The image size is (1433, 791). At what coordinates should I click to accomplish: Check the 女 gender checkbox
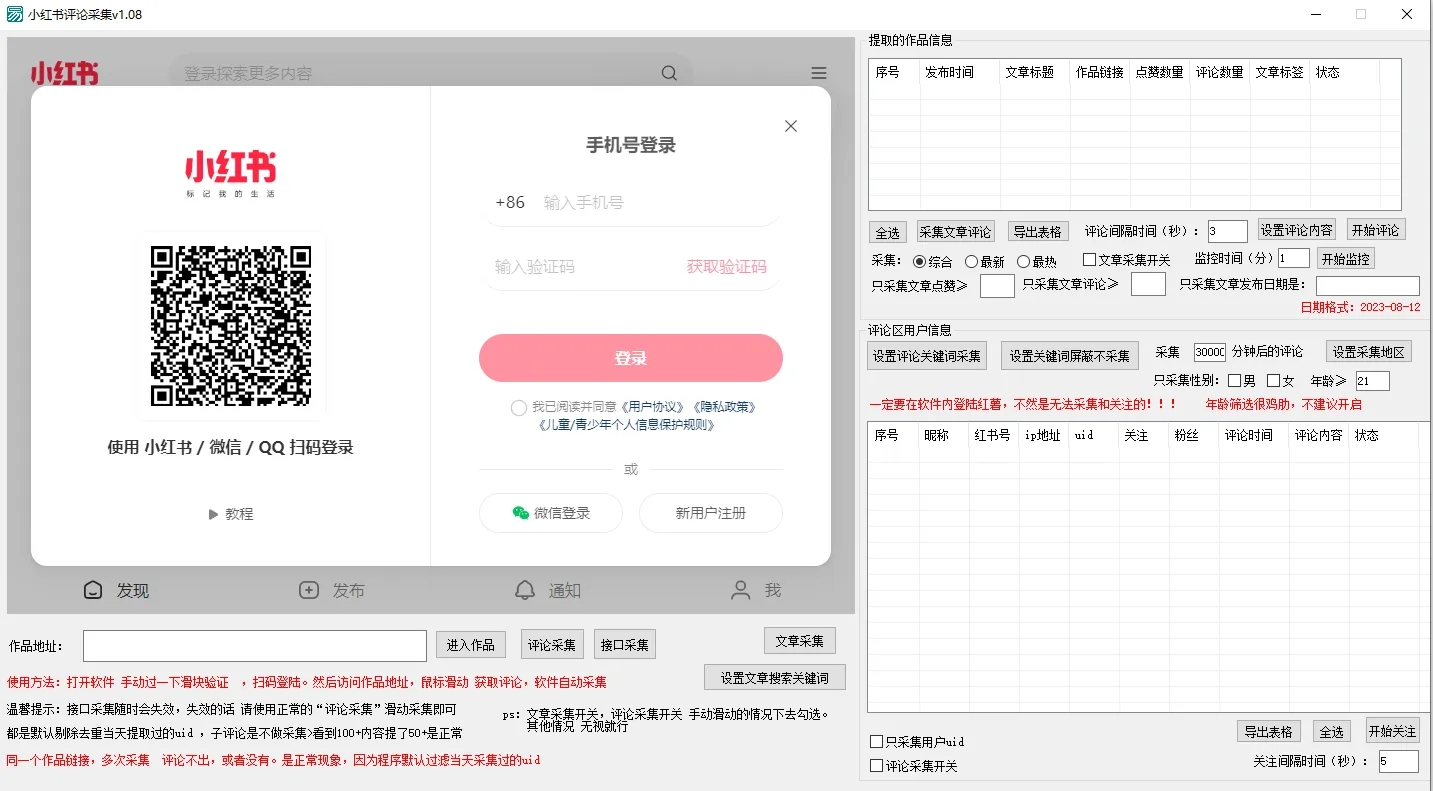pos(1273,381)
